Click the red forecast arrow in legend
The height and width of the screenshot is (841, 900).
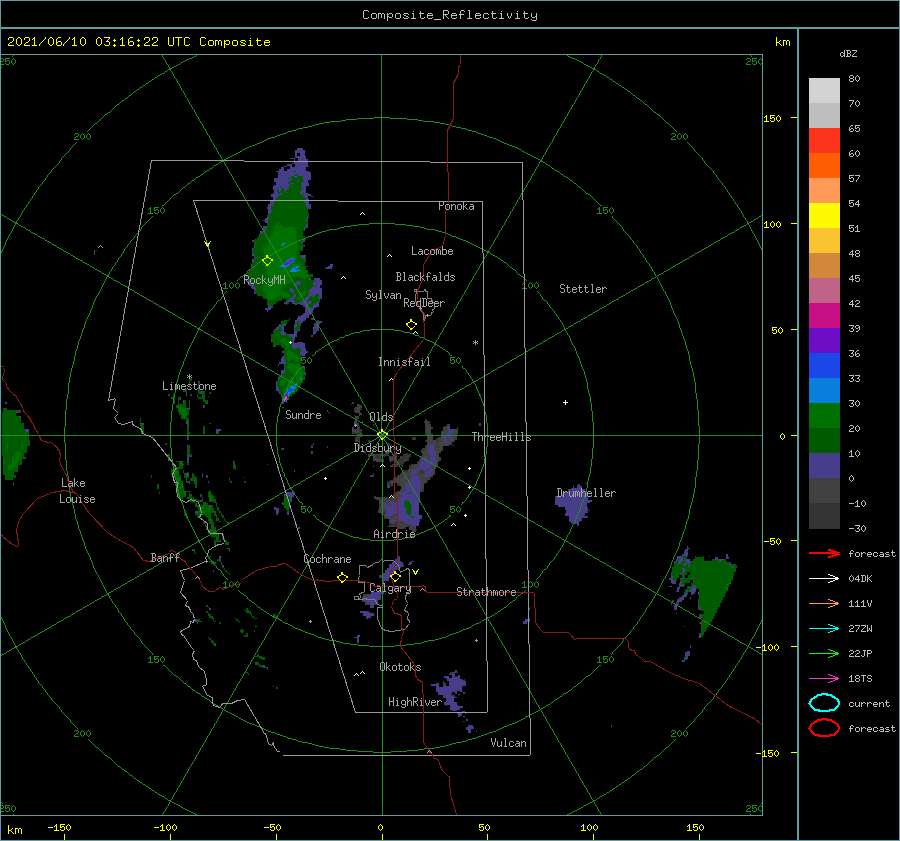tap(824, 553)
